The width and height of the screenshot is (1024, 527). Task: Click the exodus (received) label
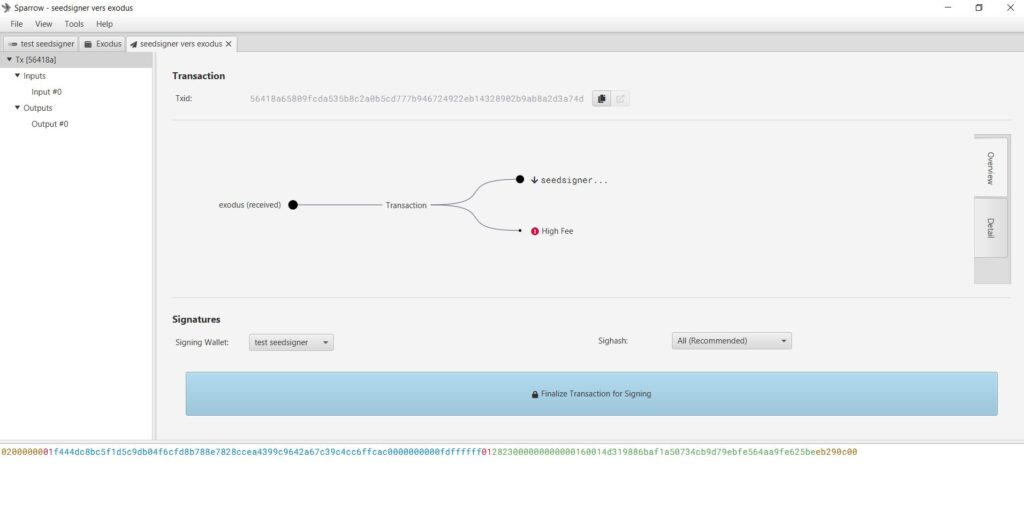249,205
